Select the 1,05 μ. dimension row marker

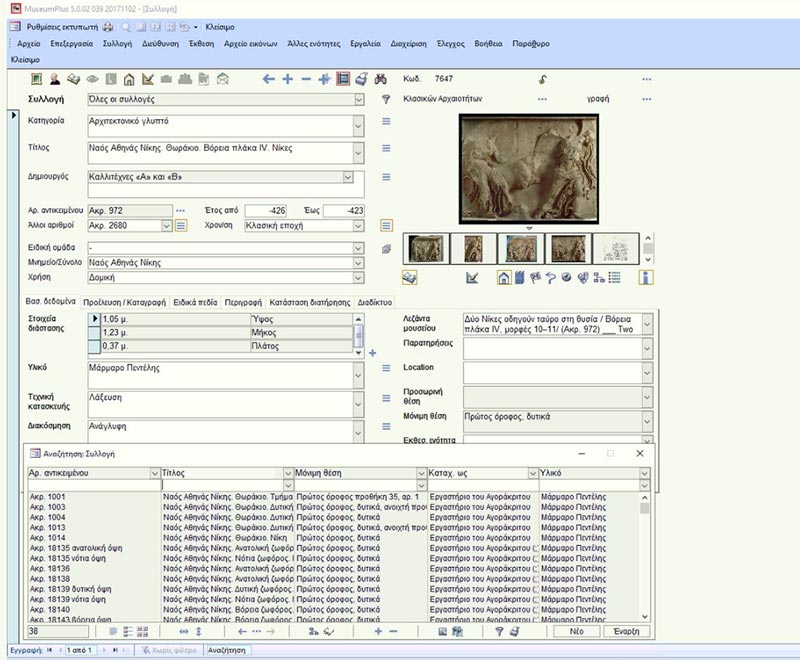96,318
